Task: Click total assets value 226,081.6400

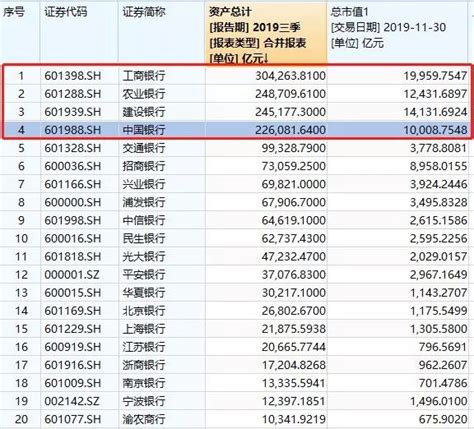Action: (x=290, y=130)
